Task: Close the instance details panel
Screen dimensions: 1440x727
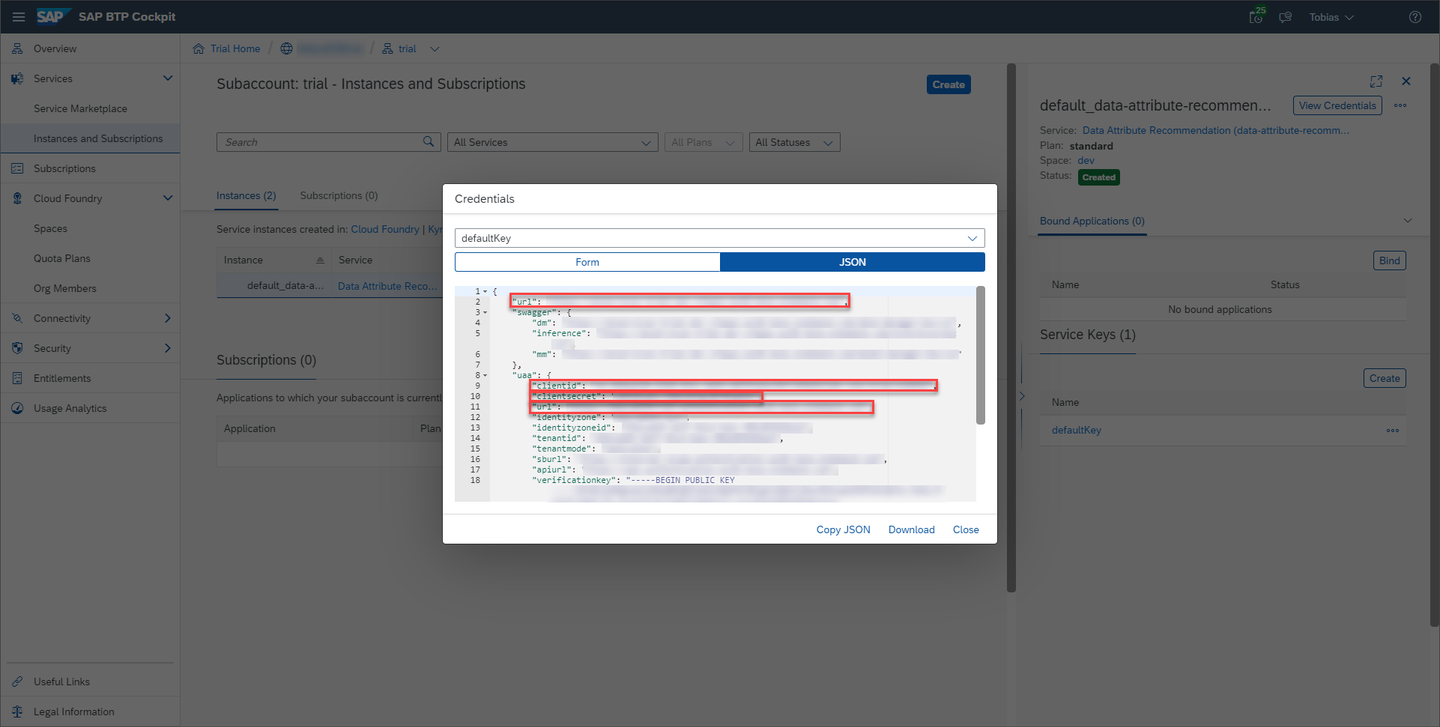Action: click(x=1406, y=81)
